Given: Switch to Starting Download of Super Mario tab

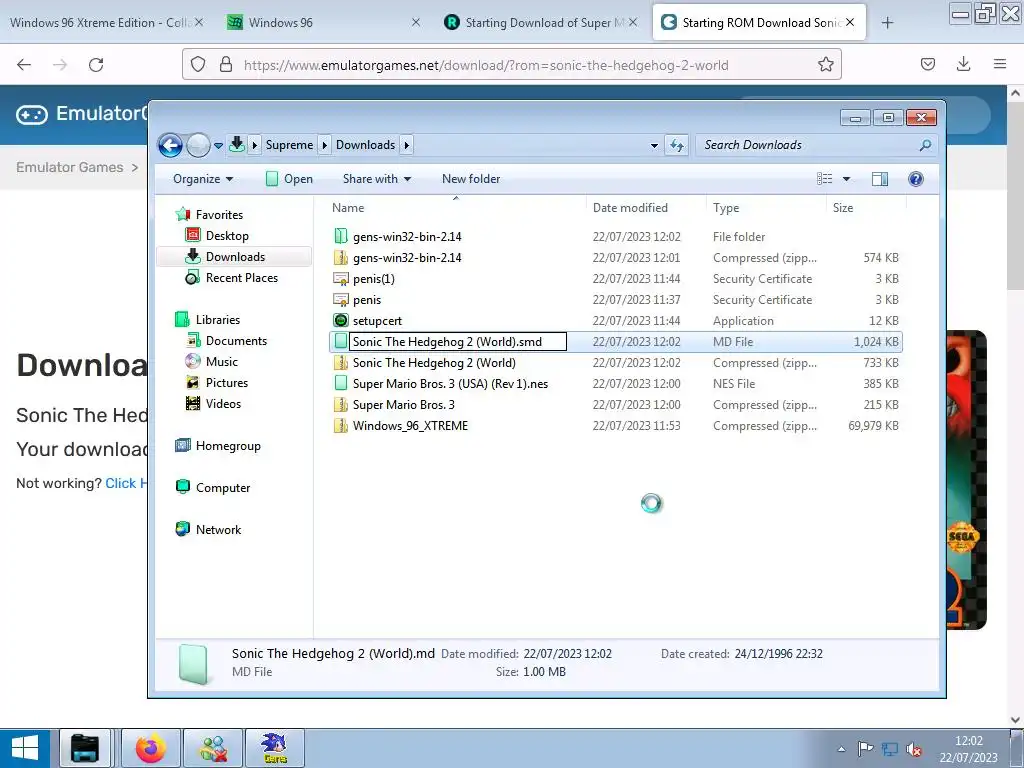Looking at the screenshot, I should [x=541, y=22].
